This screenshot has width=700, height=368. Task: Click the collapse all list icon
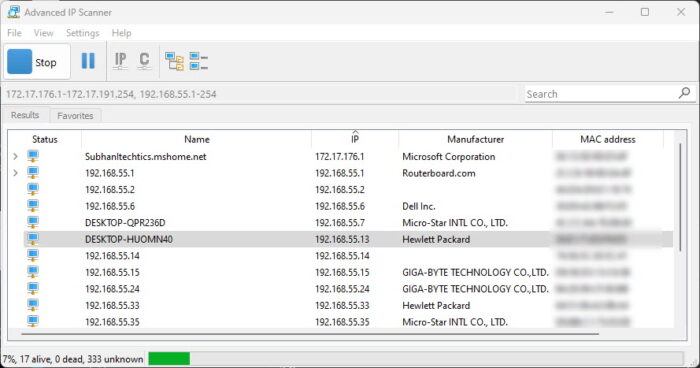(x=199, y=61)
